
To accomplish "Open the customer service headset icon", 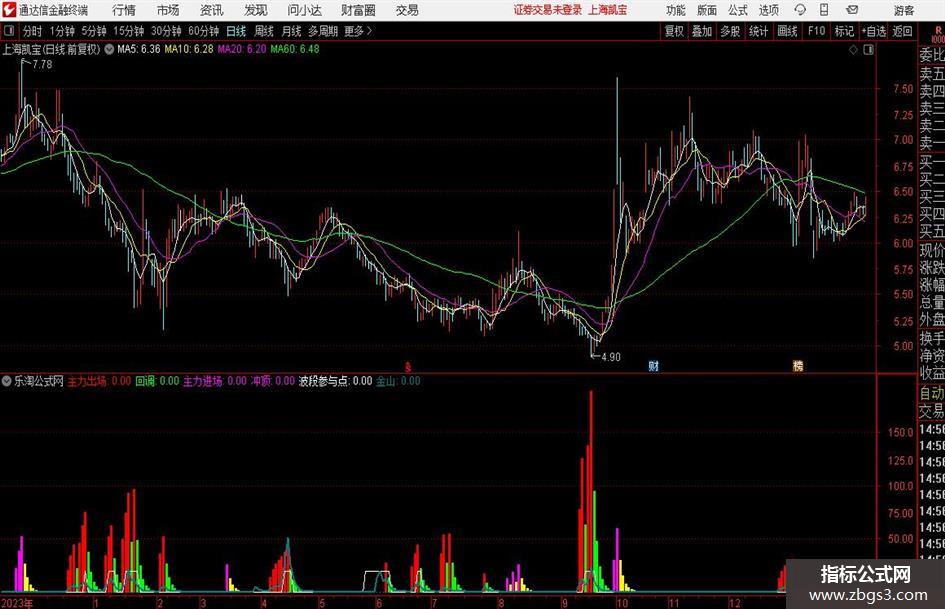I will [800, 10].
